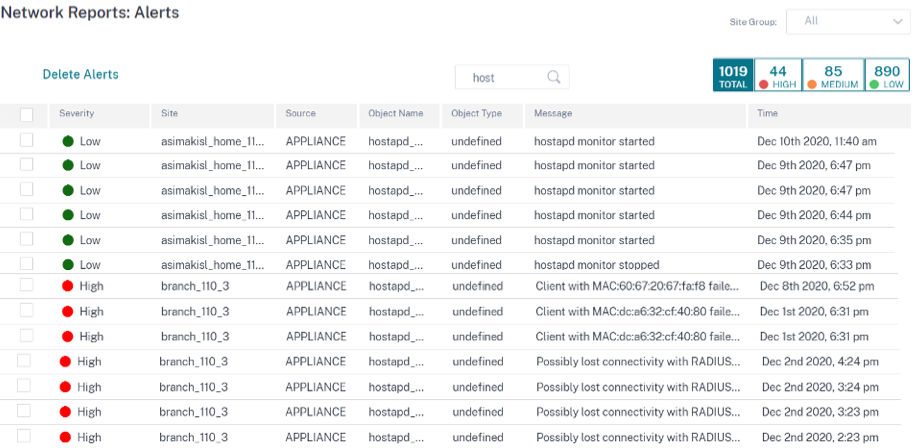Select time 'Dec 10th 2020, 11:40 am'
916x448 pixels.
(817, 141)
